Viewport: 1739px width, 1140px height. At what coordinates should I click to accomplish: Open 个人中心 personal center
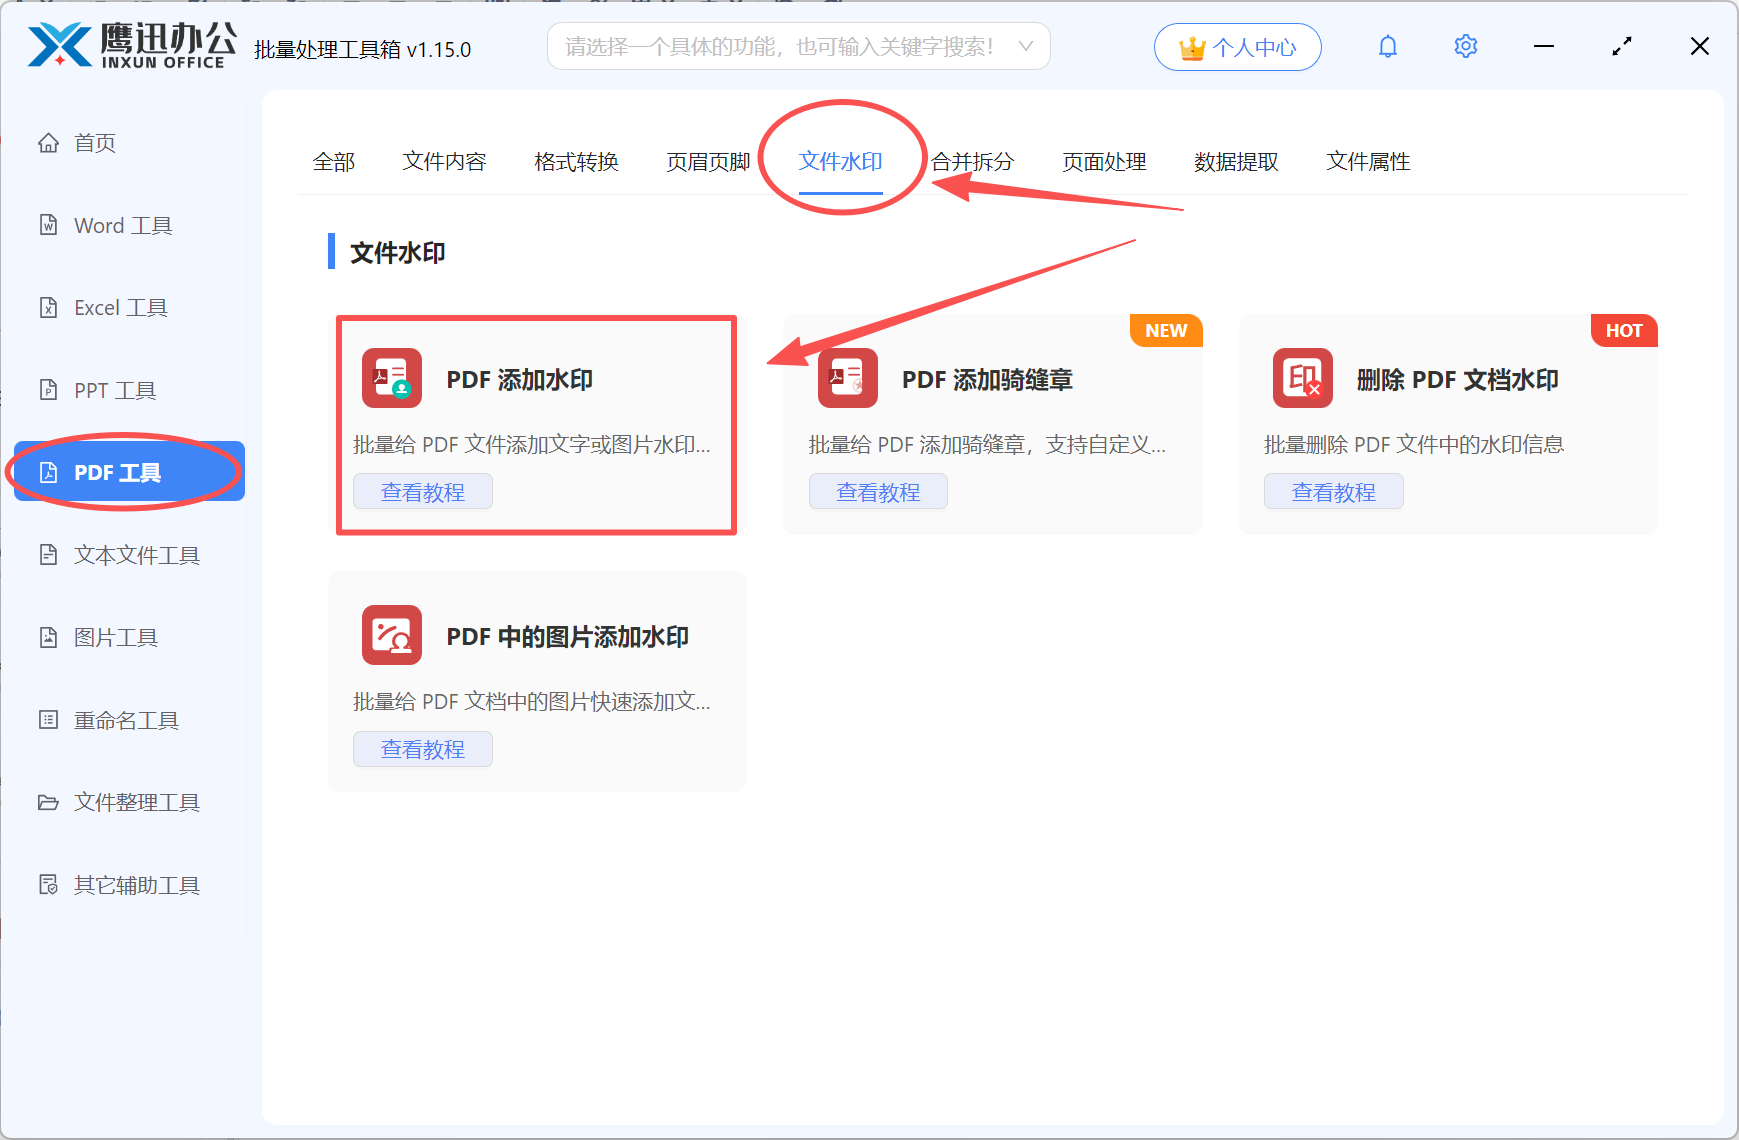coord(1237,46)
